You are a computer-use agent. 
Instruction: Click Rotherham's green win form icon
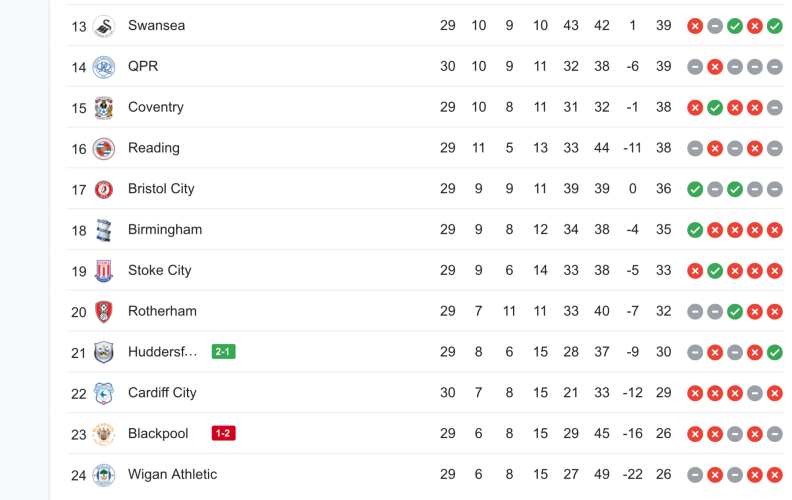click(735, 312)
